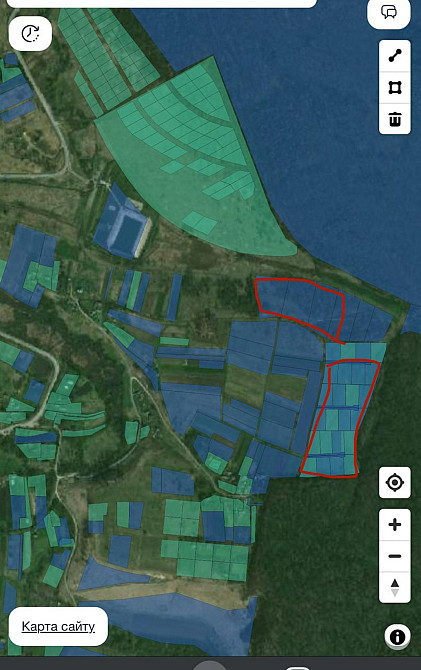Screen dimensions: 421x670
Task: Focus the white search bar at top
Action: [162, 3]
